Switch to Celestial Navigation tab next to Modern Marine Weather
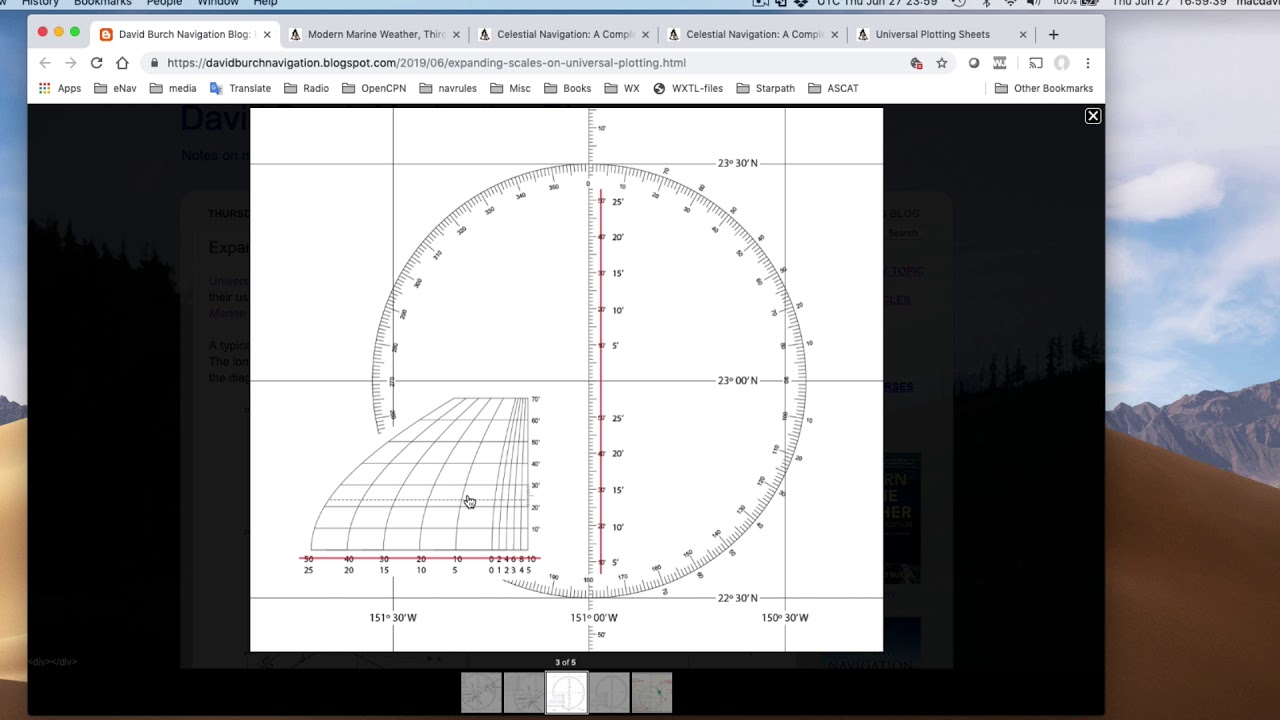 pos(563,34)
